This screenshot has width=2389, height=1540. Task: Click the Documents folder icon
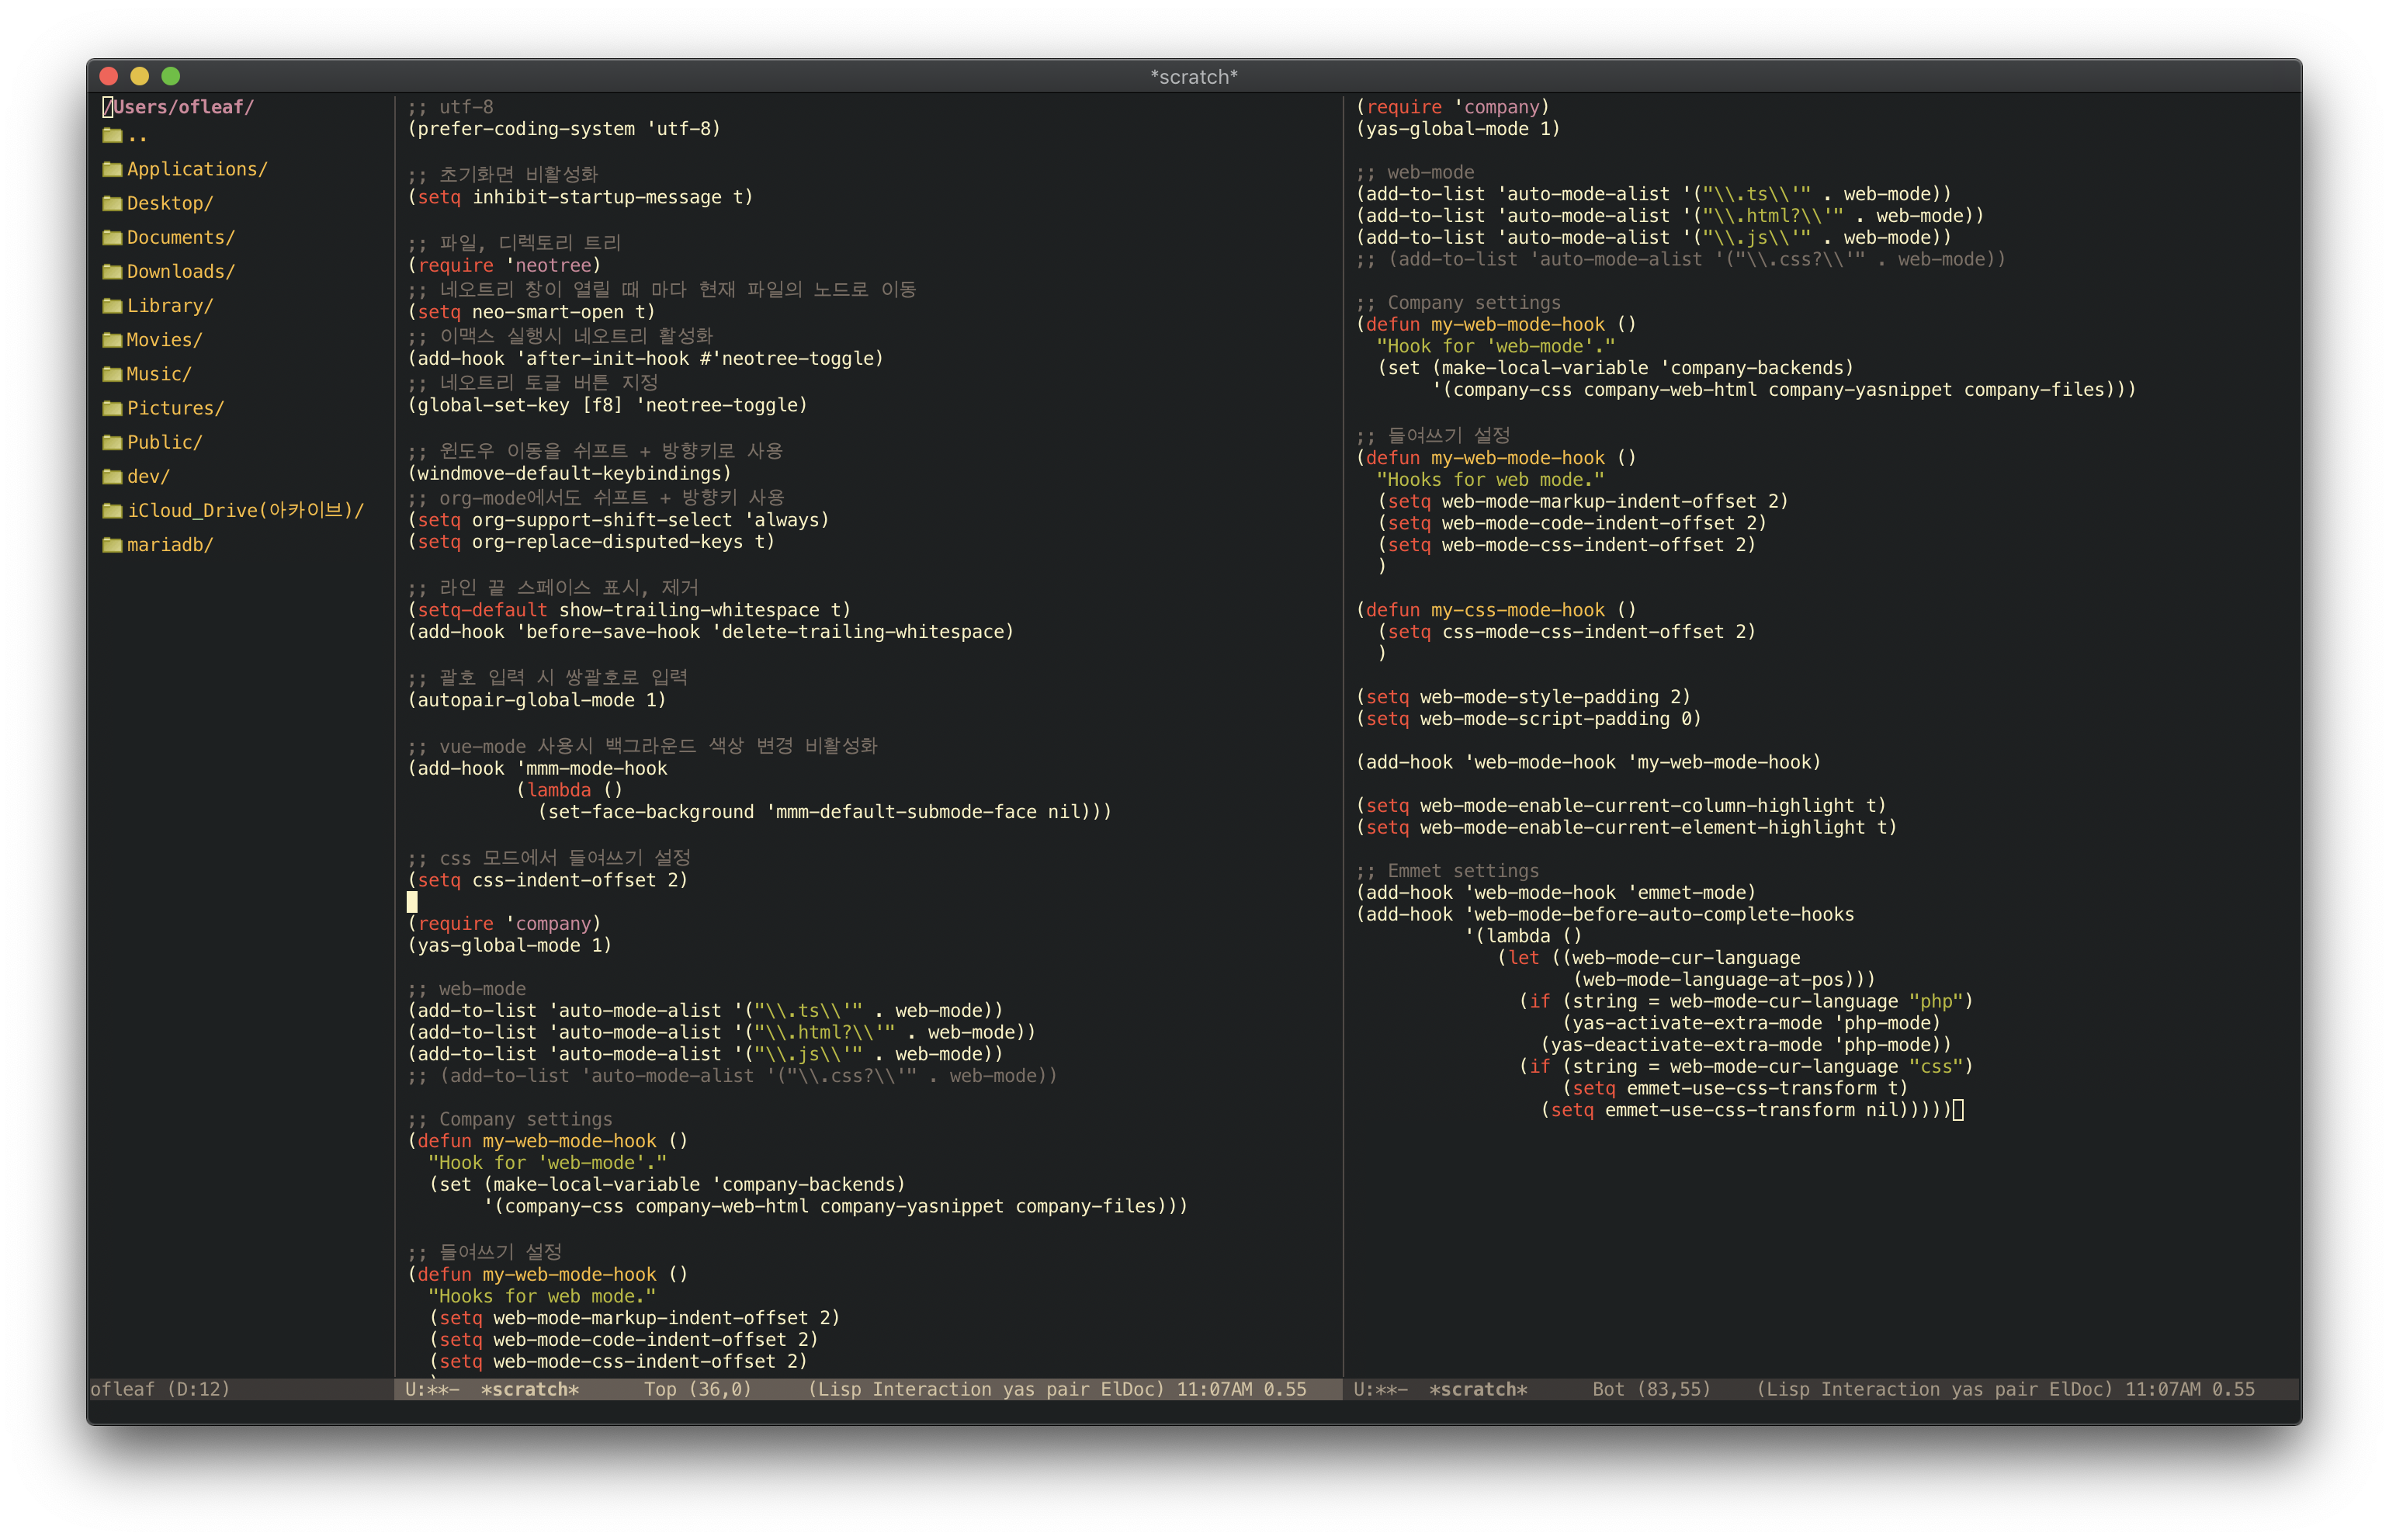point(112,238)
